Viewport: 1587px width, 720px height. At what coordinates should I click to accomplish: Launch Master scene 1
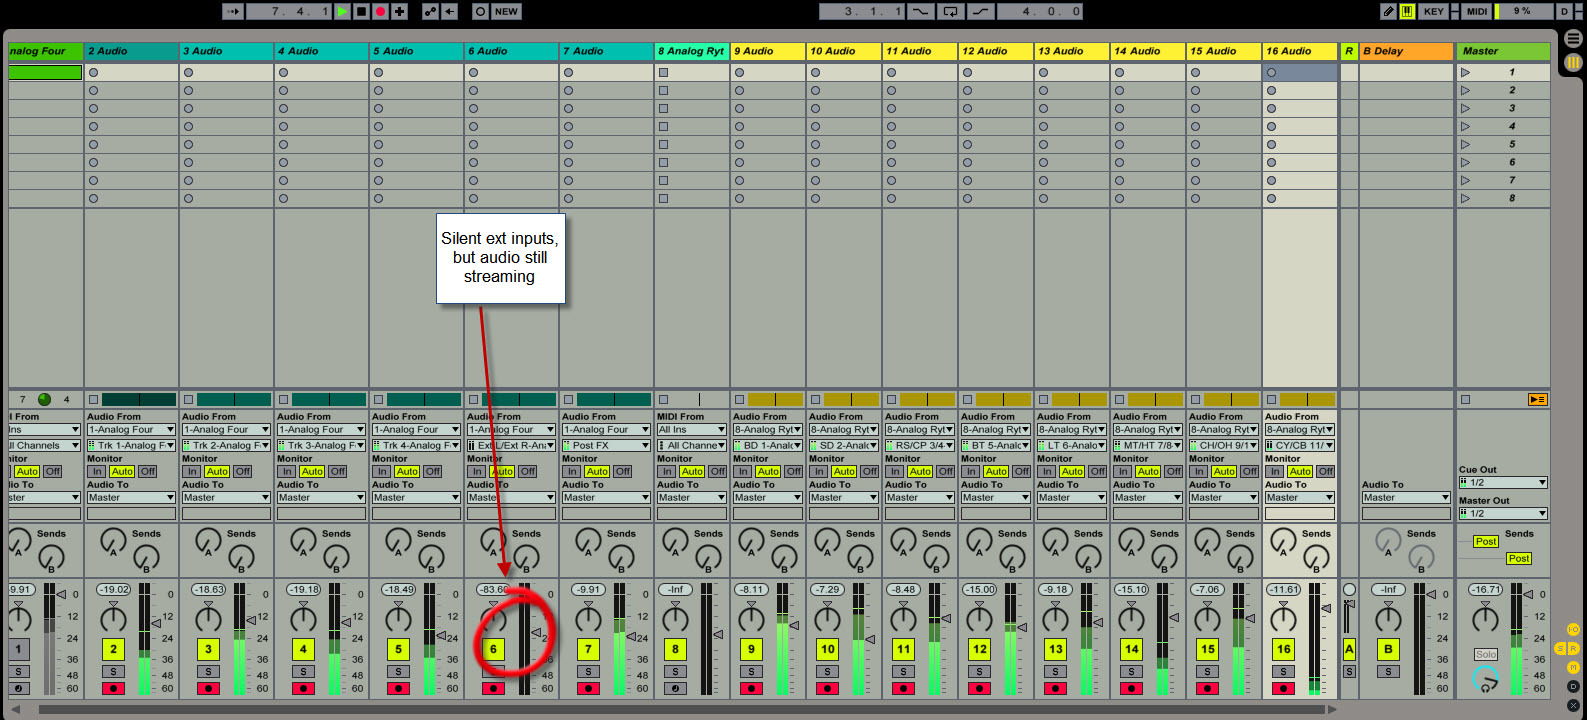(1466, 72)
